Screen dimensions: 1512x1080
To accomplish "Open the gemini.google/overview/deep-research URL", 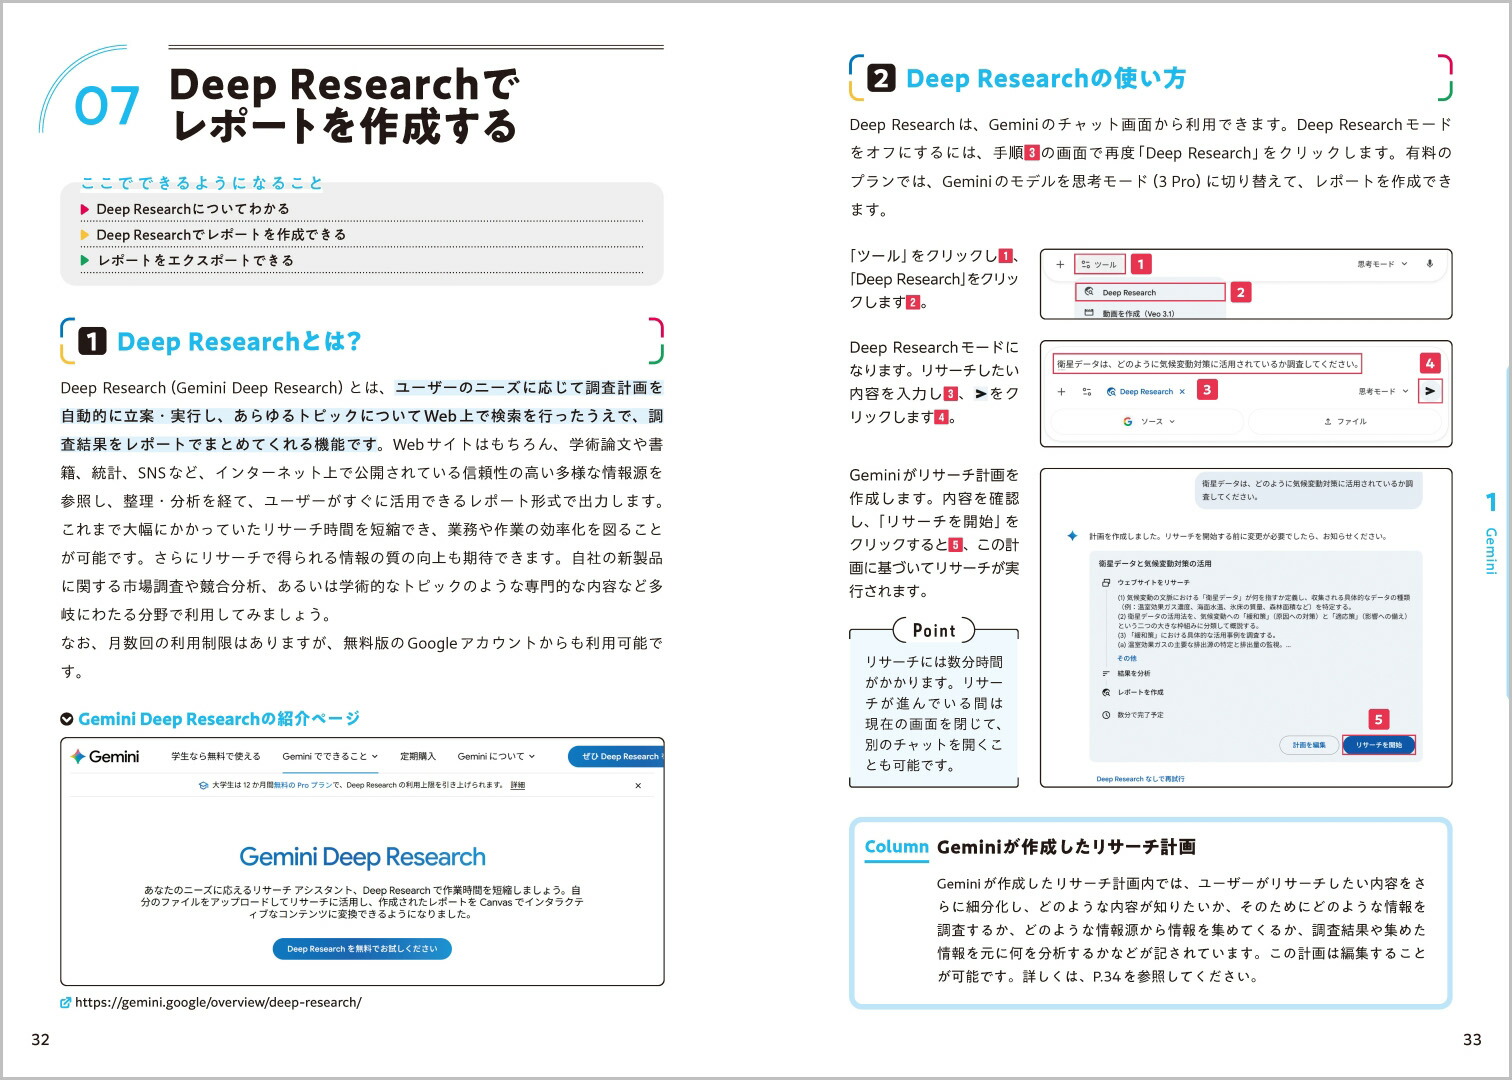I will pos(218,1002).
